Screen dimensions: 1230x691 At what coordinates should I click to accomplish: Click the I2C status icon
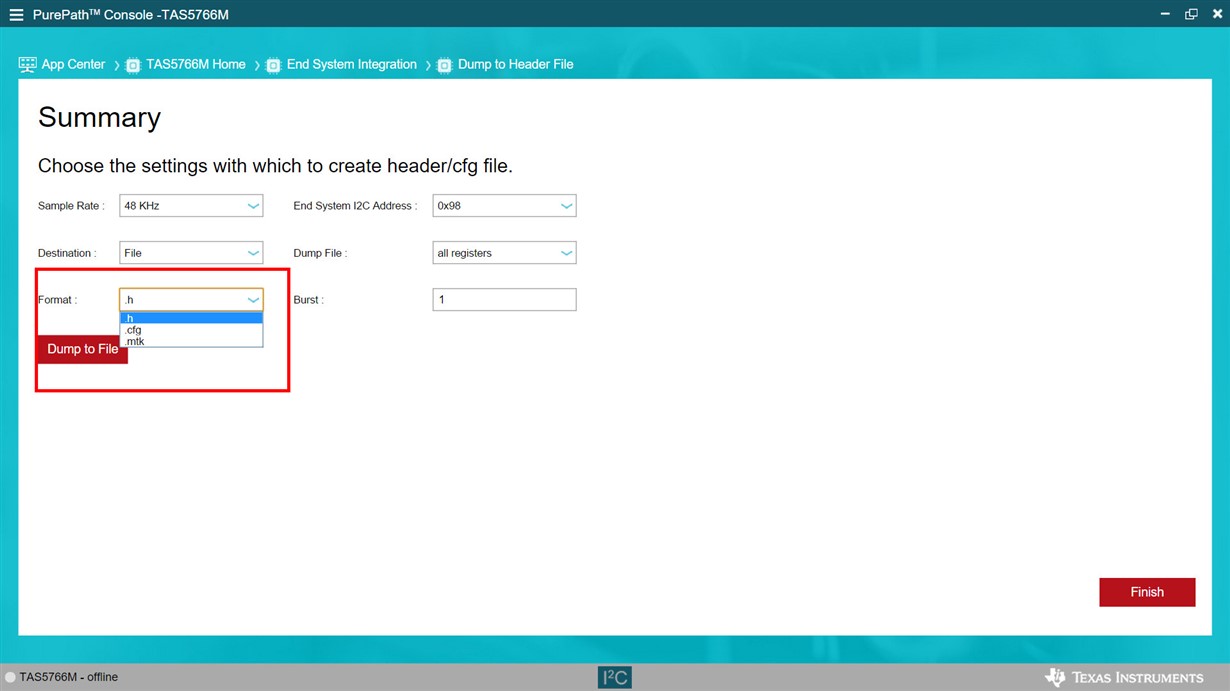click(614, 678)
